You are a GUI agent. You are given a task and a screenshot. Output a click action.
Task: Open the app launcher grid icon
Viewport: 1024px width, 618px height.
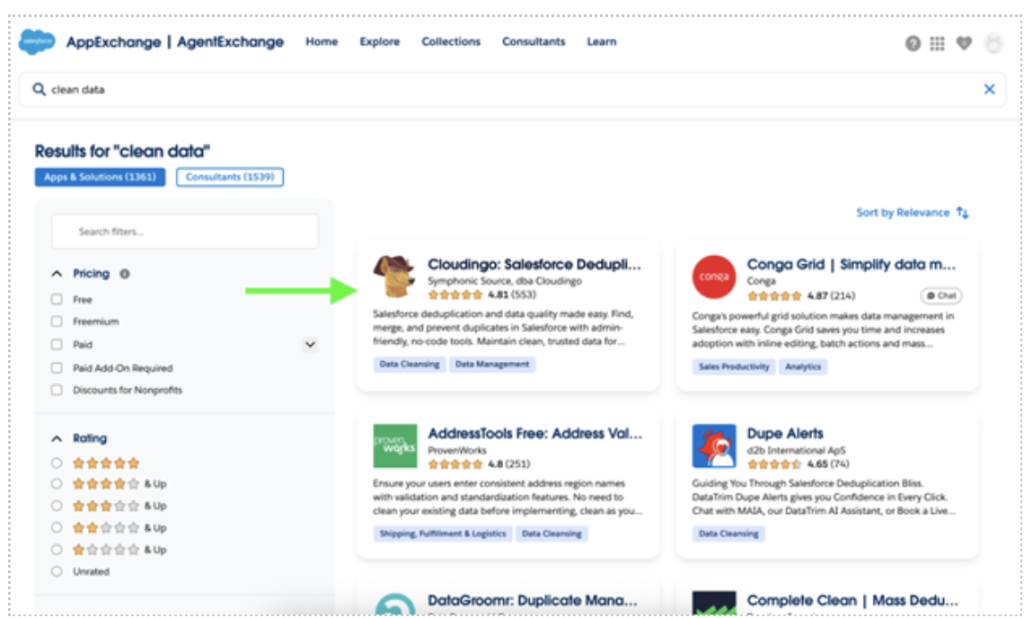(x=937, y=43)
